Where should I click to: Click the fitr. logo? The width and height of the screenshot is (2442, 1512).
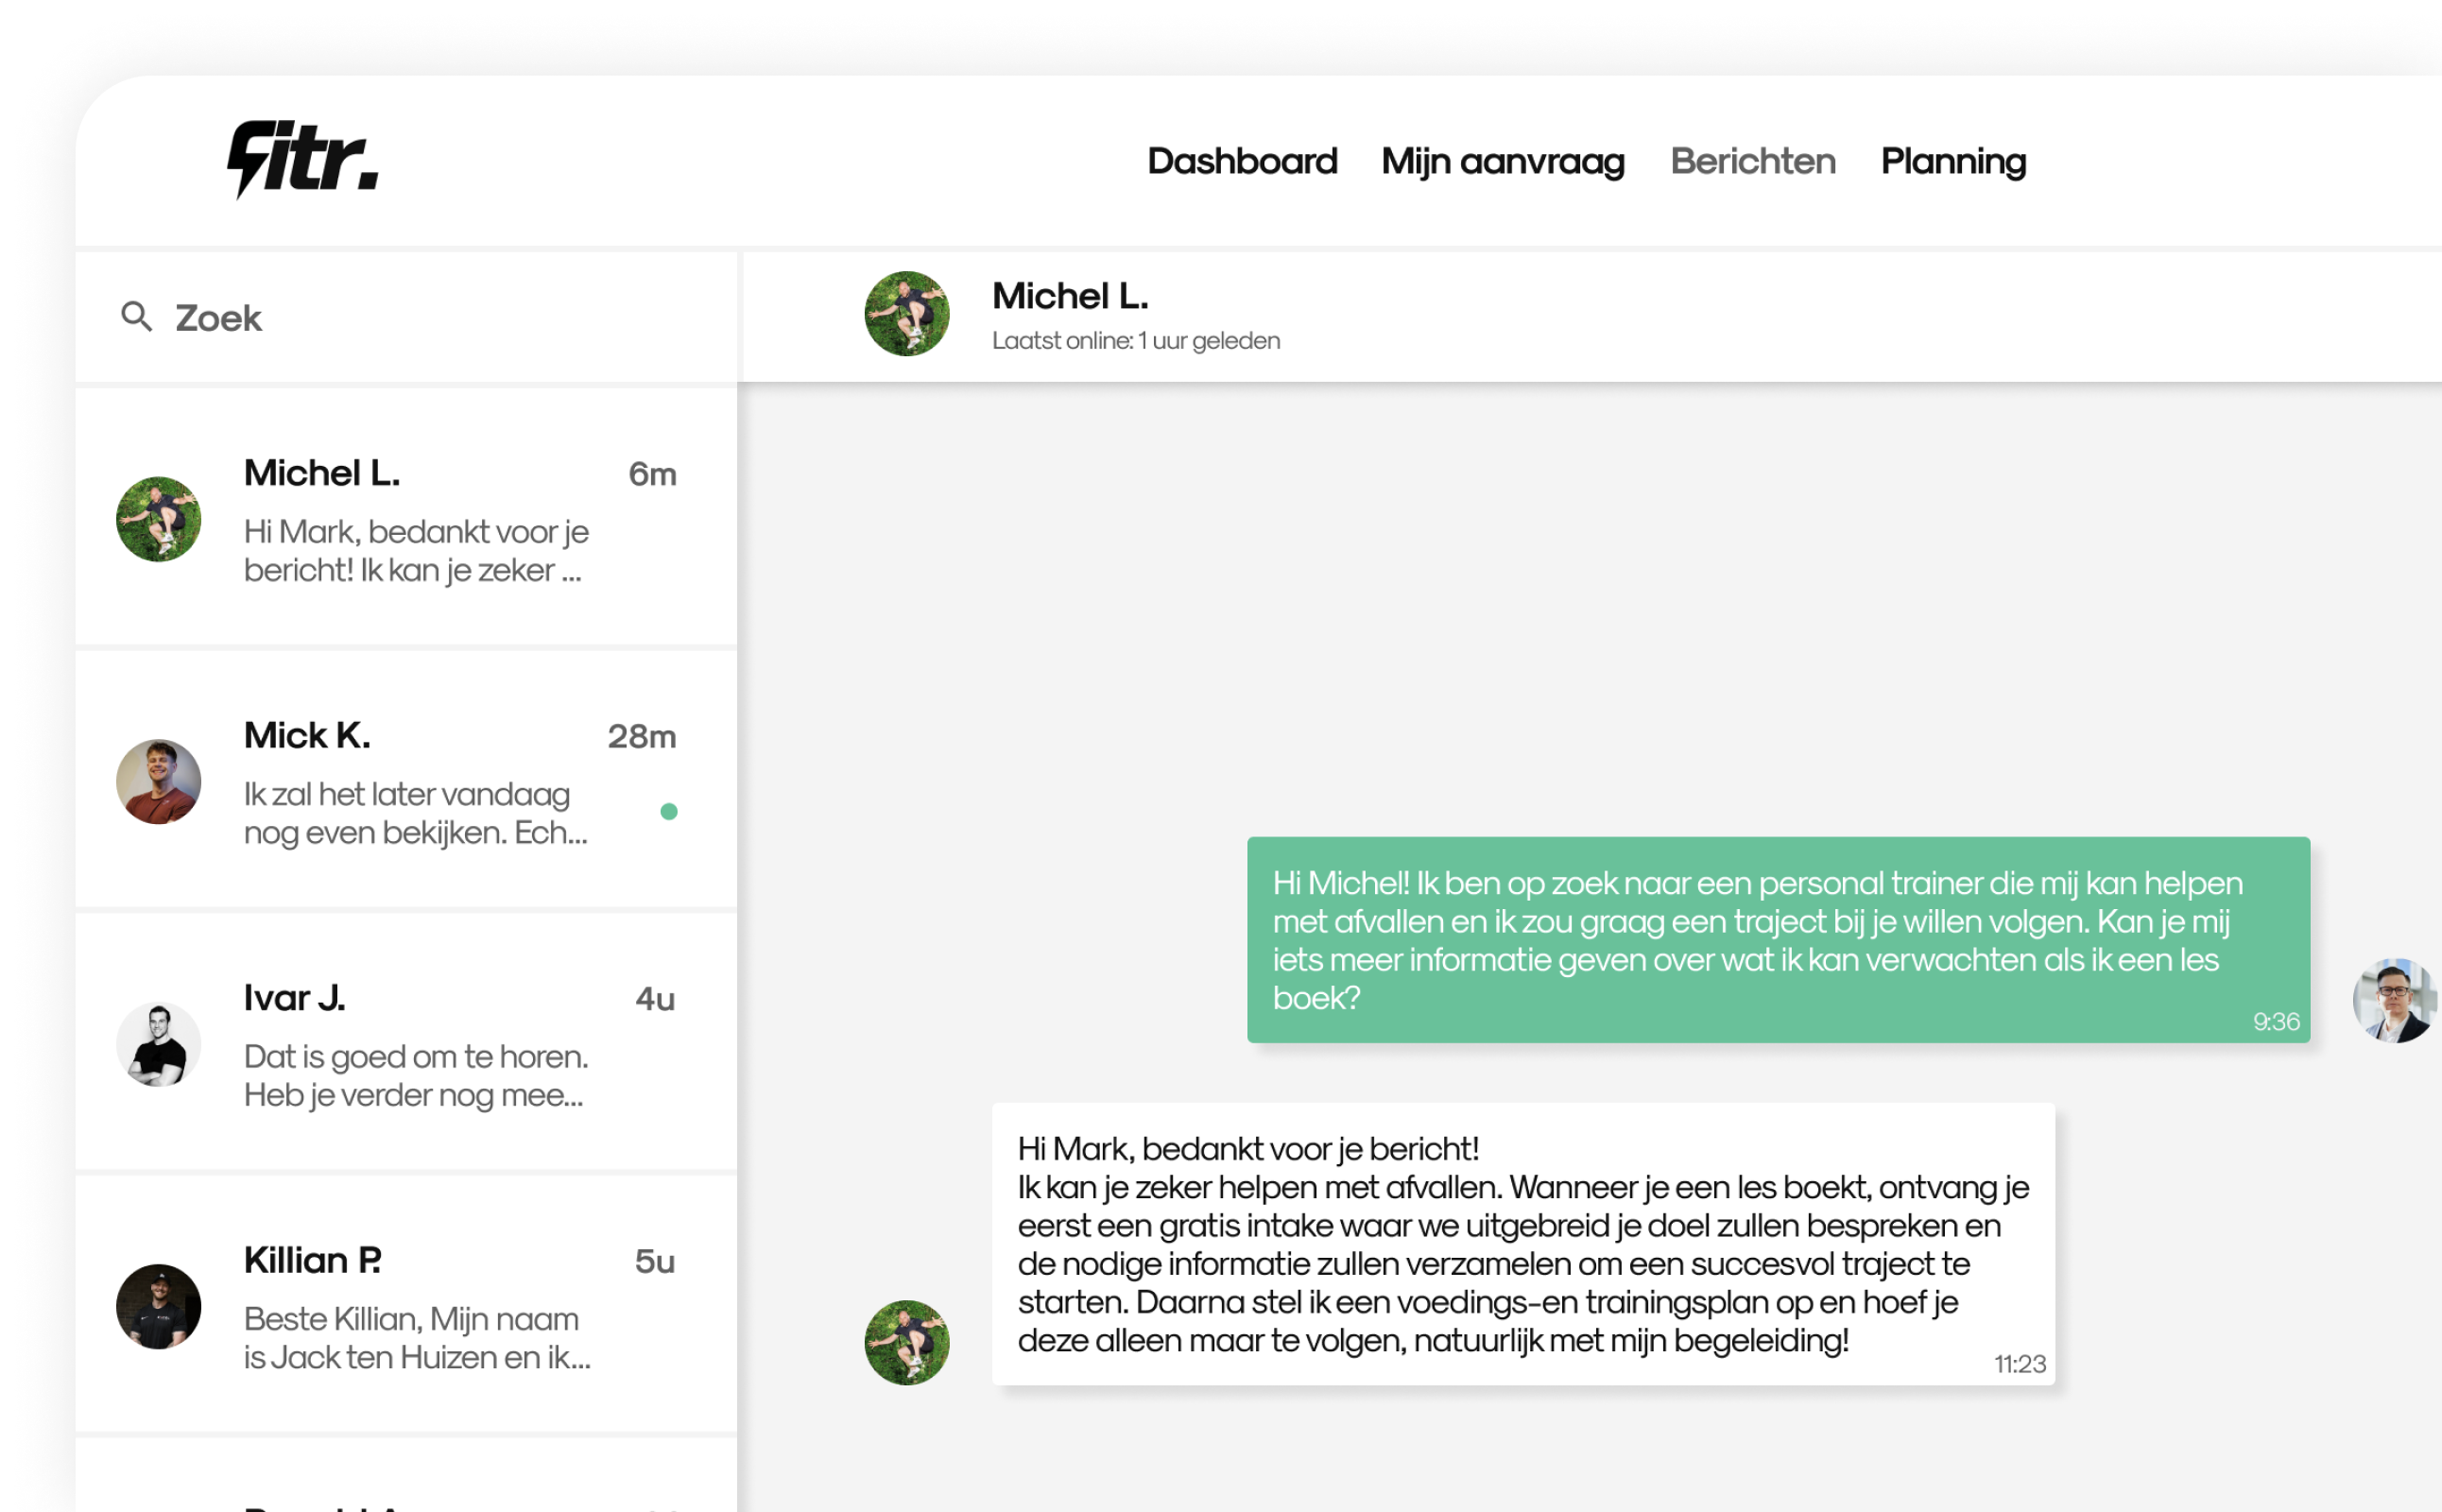303,158
